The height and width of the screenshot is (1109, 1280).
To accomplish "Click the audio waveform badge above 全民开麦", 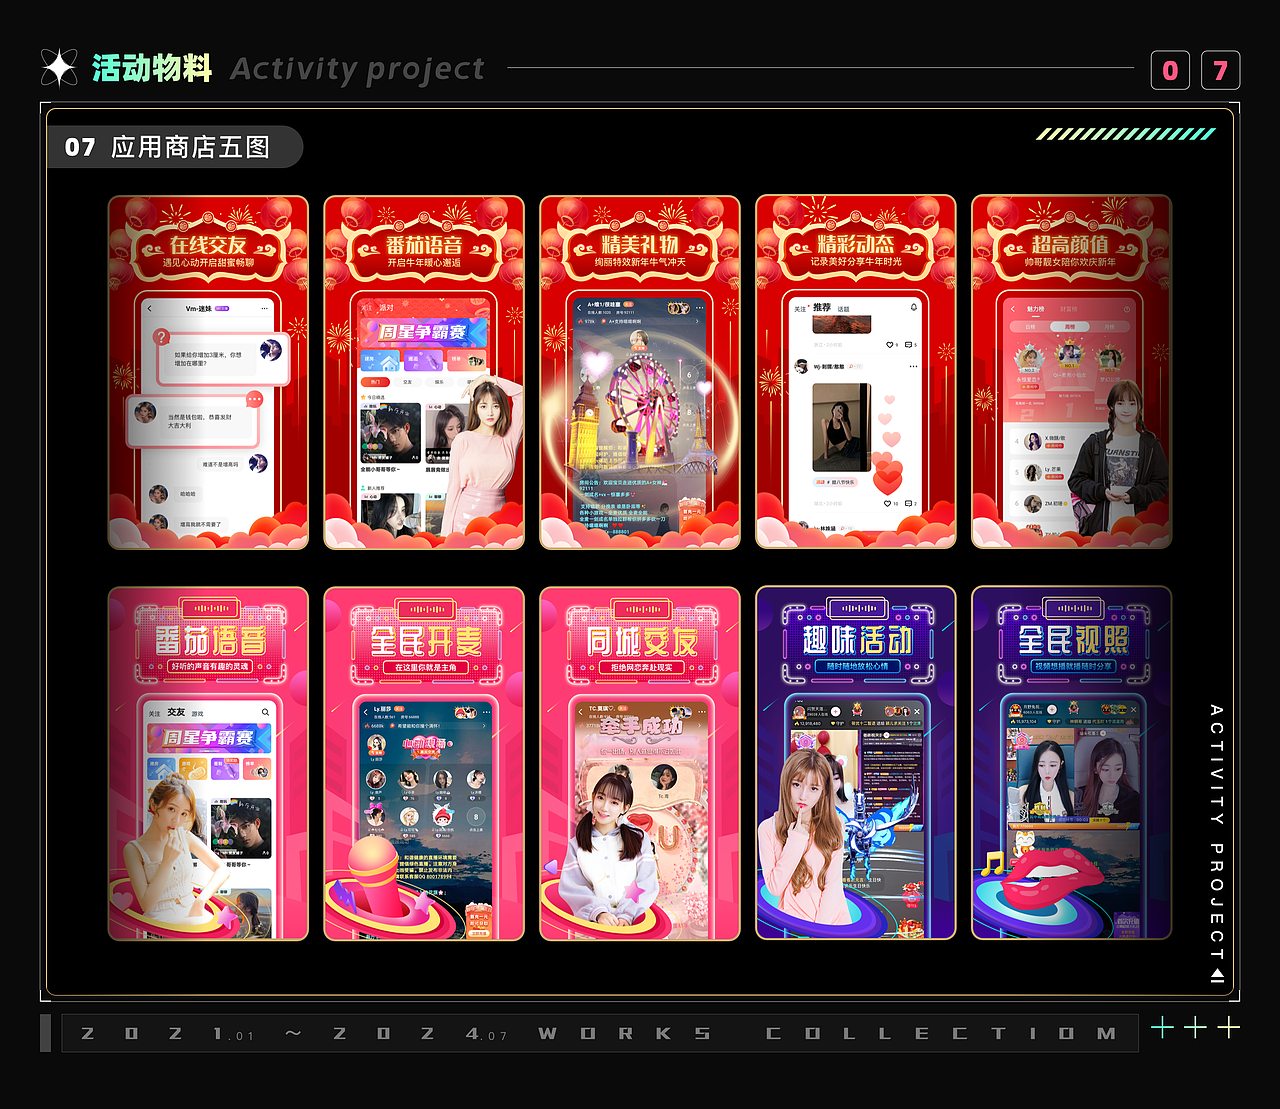I will click(x=427, y=609).
